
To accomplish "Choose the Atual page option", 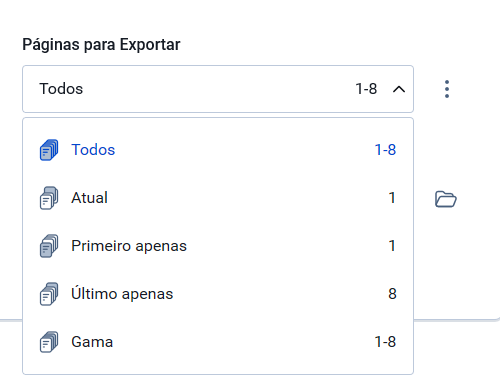I will [218, 198].
